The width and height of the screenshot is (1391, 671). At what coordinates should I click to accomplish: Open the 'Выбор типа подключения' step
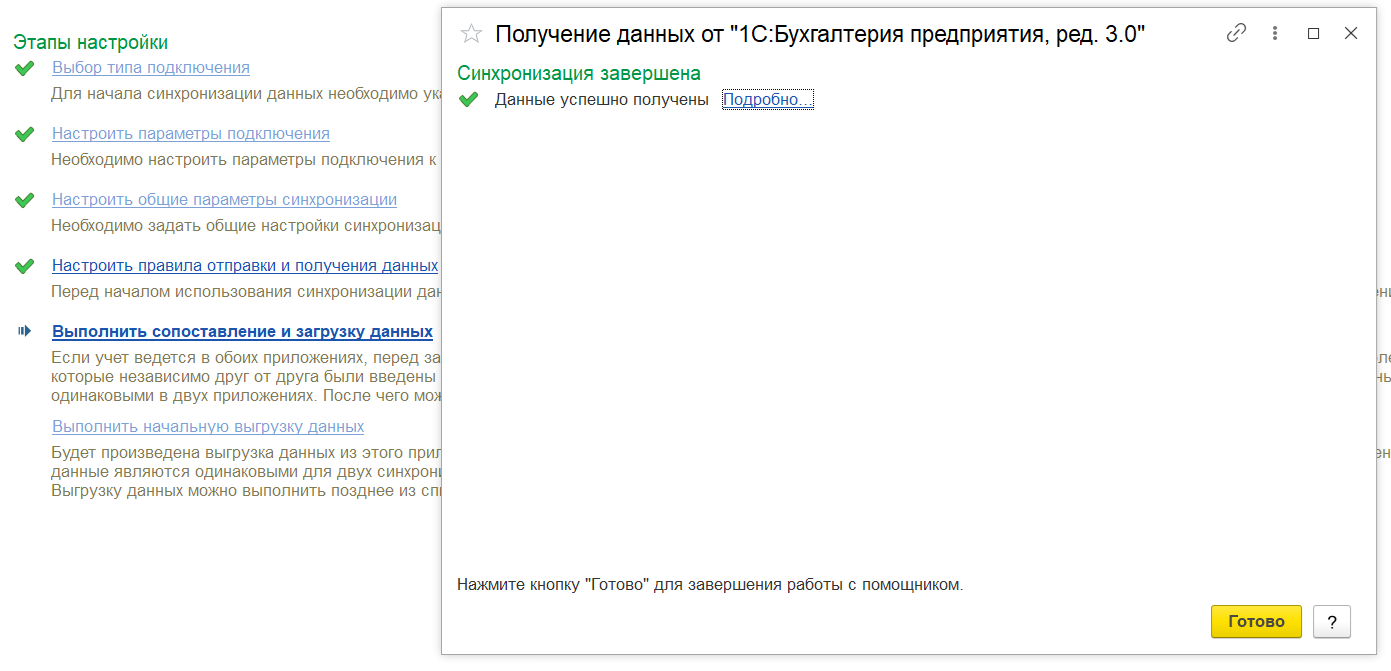[151, 68]
